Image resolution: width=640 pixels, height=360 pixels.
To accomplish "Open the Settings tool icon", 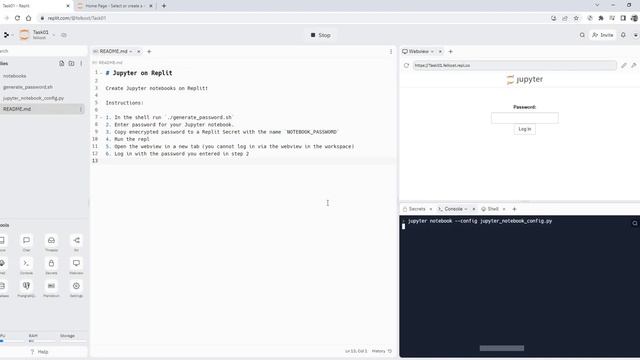I will pos(76,286).
